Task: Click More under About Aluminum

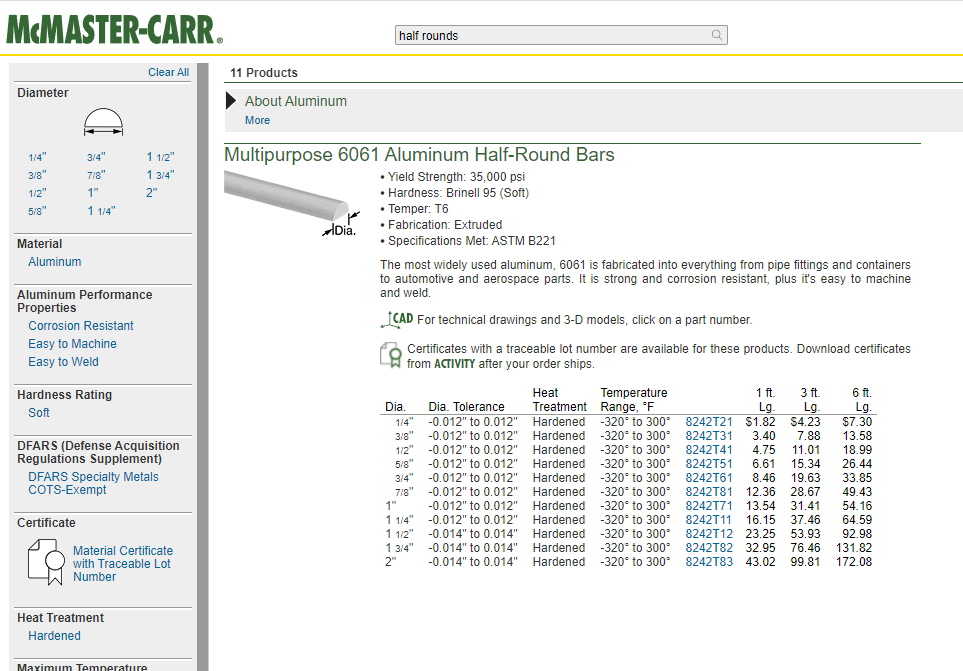Action: point(257,120)
